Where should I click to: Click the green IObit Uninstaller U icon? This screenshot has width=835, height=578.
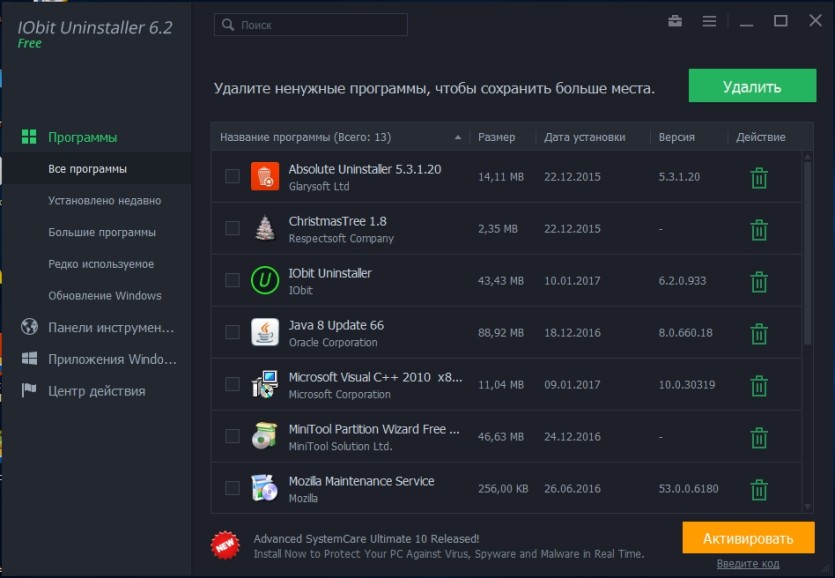265,280
